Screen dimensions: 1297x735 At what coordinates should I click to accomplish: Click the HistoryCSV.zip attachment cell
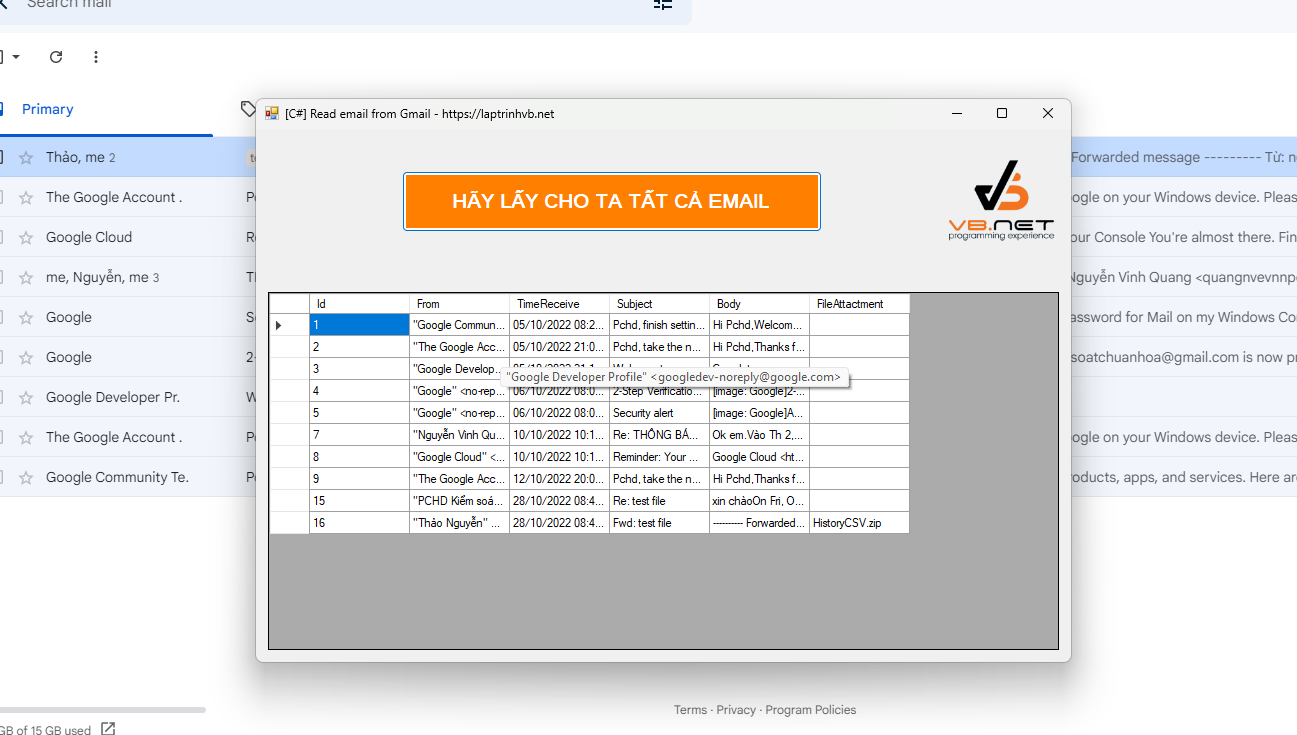859,523
